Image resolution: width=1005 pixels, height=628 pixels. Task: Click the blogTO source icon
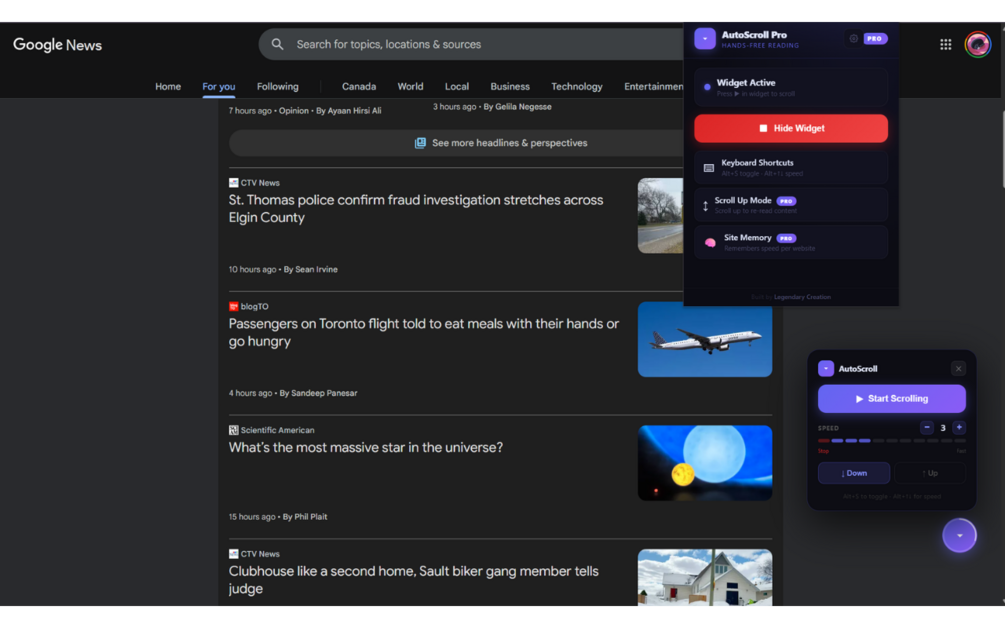[233, 306]
